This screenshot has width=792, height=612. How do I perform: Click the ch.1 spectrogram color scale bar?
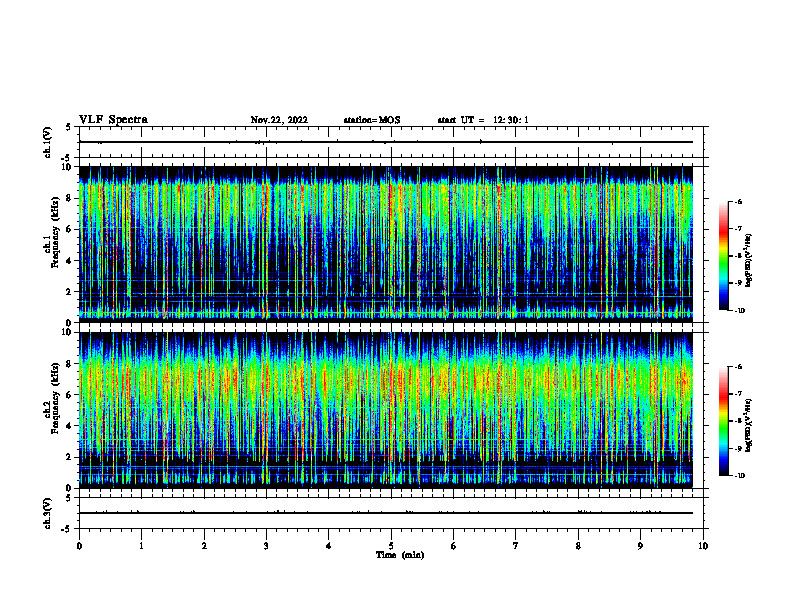[x=723, y=256]
